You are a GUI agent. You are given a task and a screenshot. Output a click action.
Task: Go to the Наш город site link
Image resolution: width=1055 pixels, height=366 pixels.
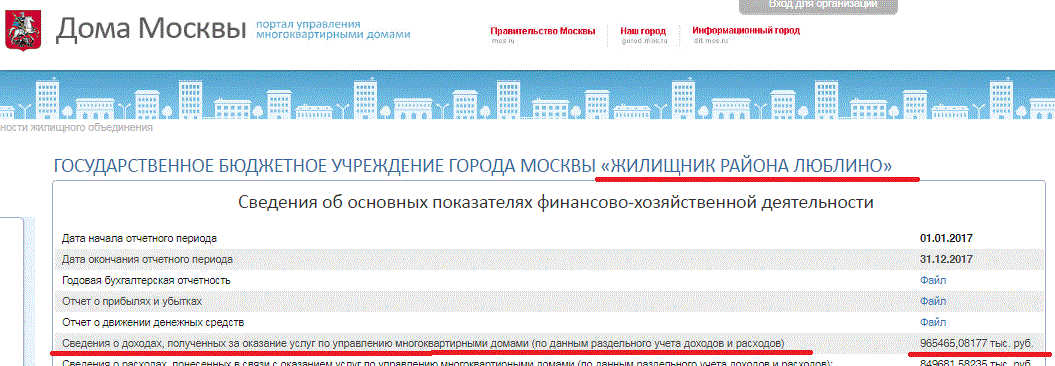tap(643, 31)
